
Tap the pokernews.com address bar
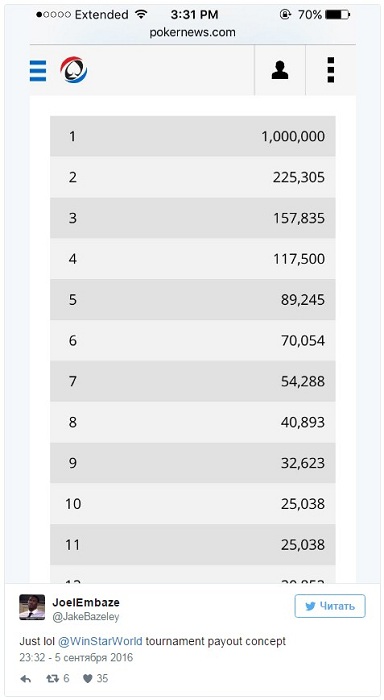point(192,32)
